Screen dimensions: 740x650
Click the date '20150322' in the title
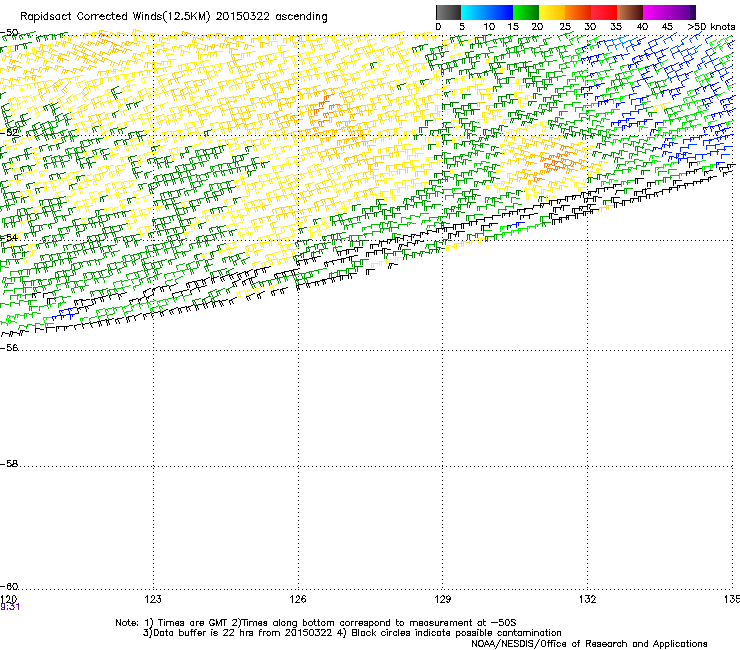click(x=243, y=17)
